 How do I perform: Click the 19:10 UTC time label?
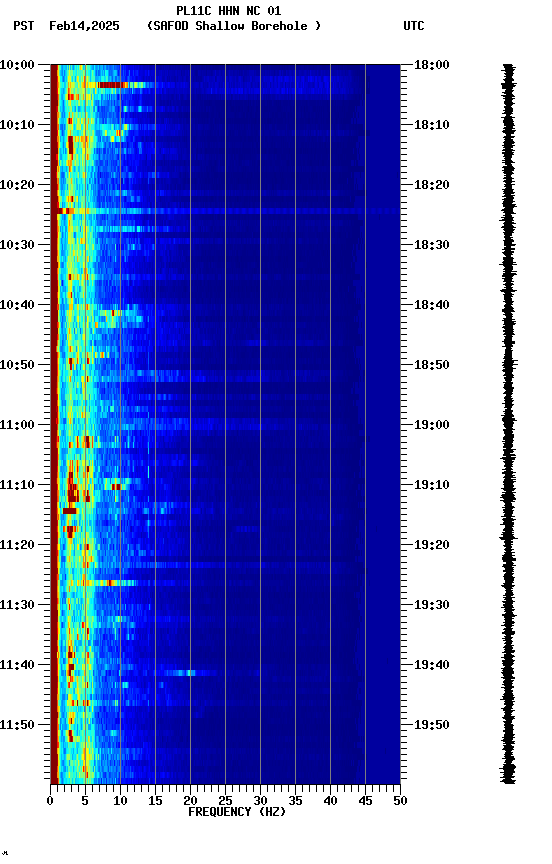(432, 485)
